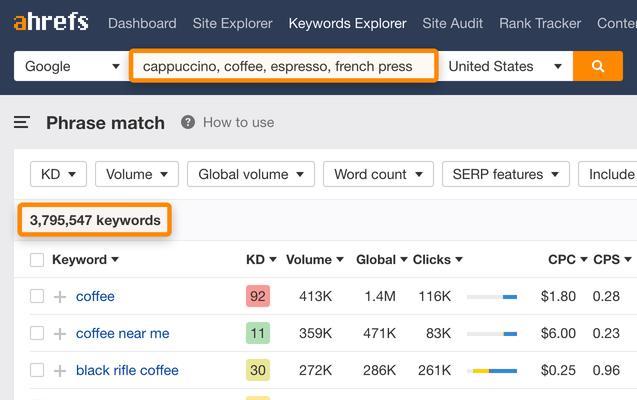Click the clicks distribution bar for coffee

[x=492, y=297]
